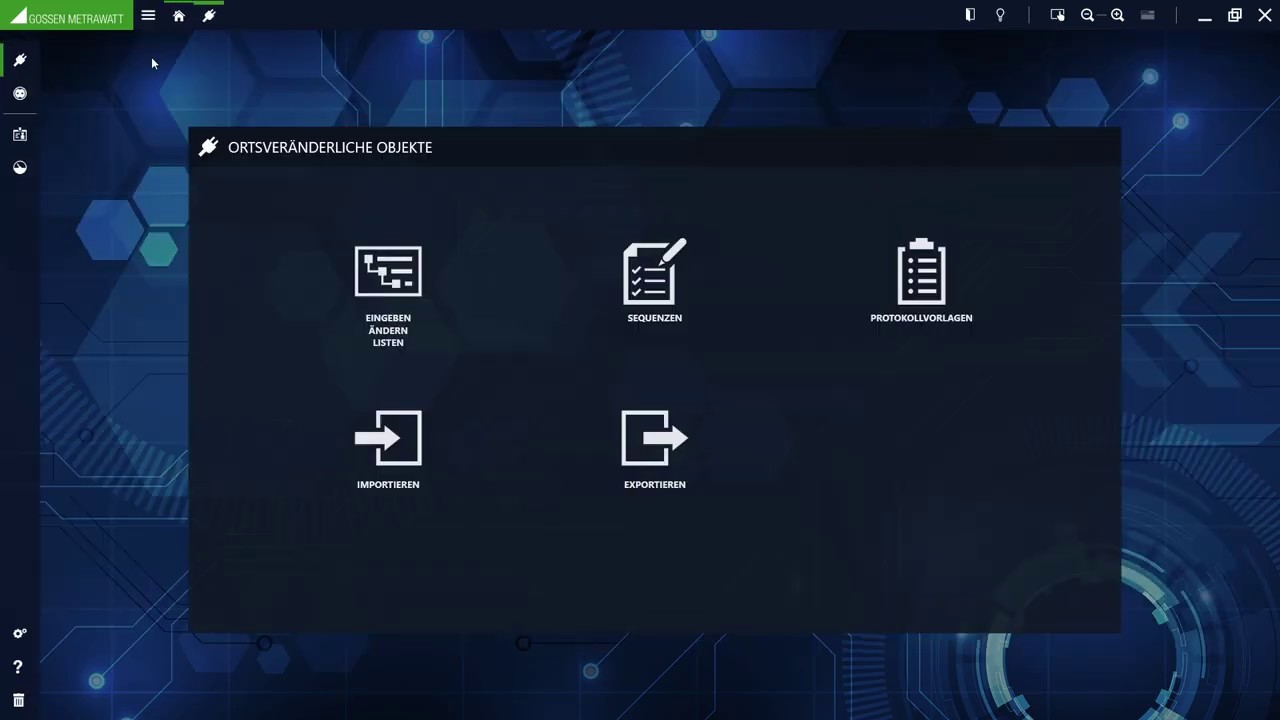This screenshot has width=1280, height=720.
Task: Go to the home screen via house icon
Action: [179, 15]
